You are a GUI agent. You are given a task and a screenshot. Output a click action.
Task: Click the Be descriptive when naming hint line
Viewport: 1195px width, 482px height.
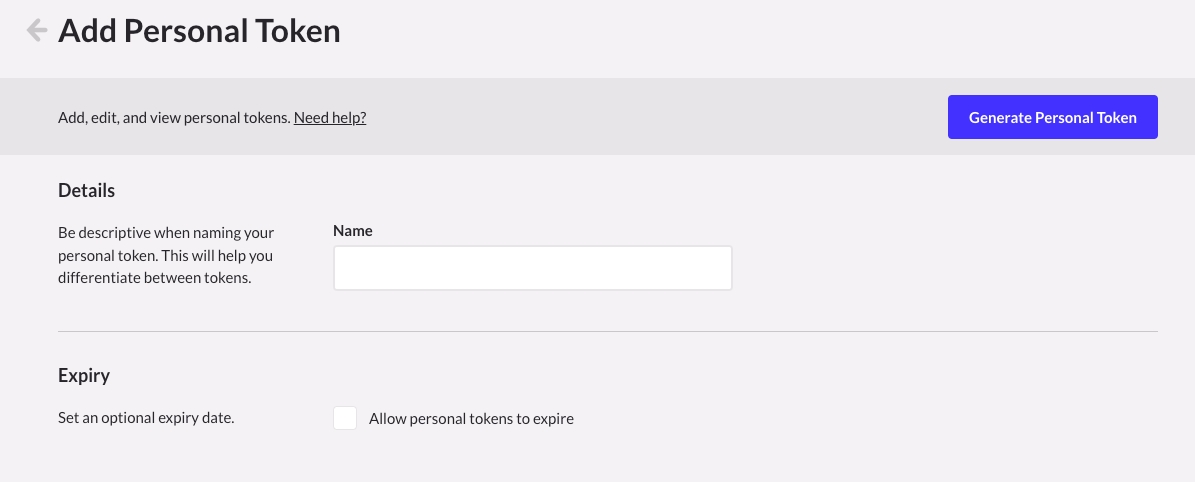[x=166, y=233]
